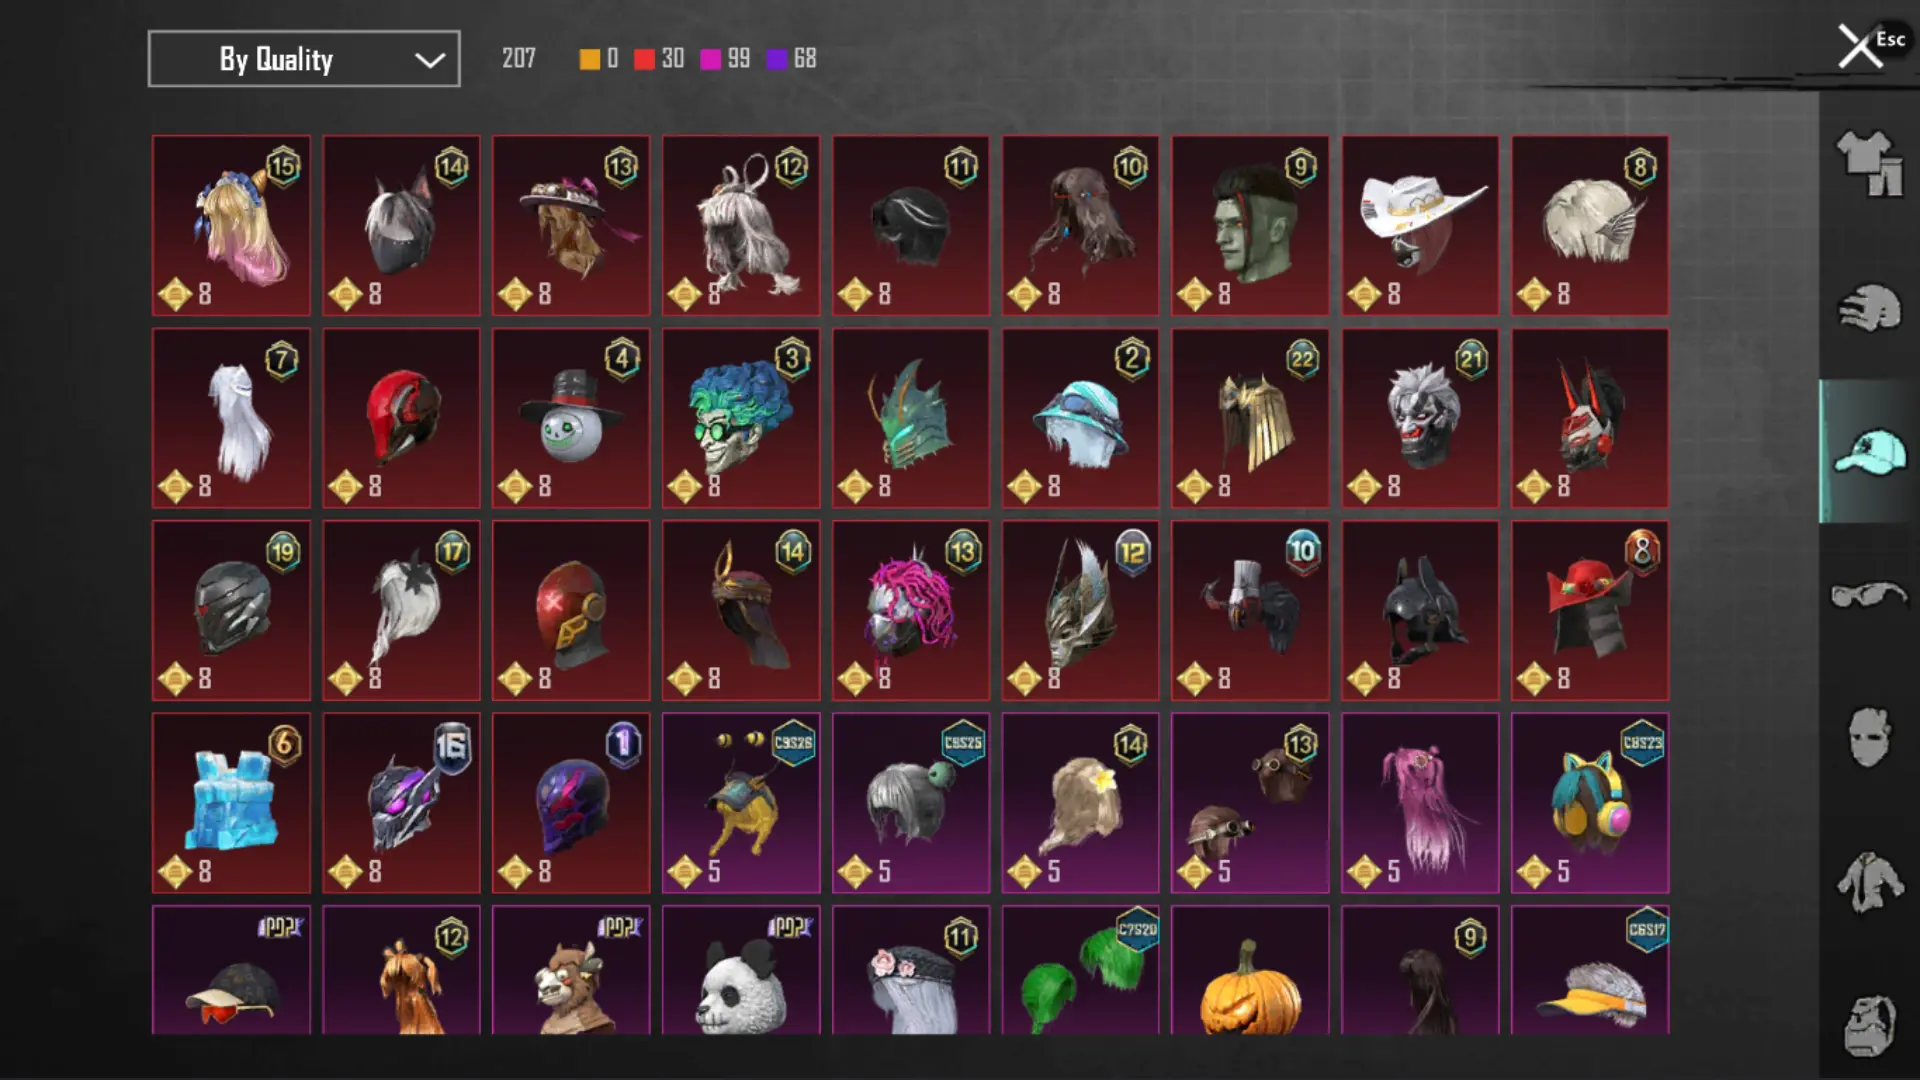Expand the By Quality sort dropdown
Screen dimensions: 1920x1080
(x=304, y=59)
